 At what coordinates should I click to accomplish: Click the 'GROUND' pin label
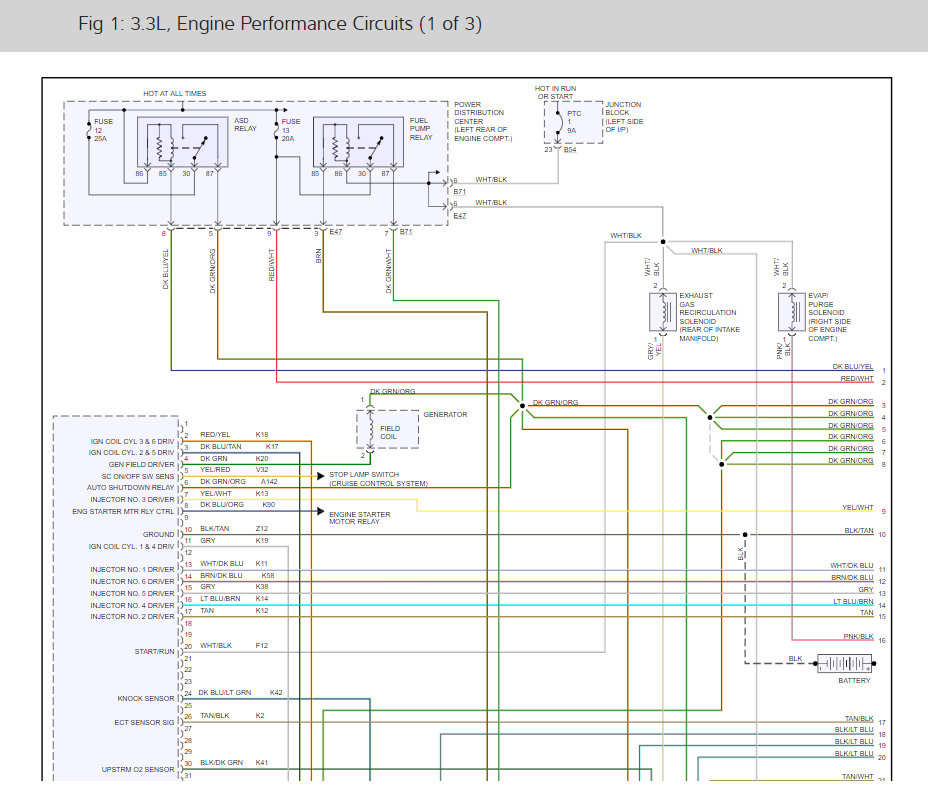click(x=159, y=534)
